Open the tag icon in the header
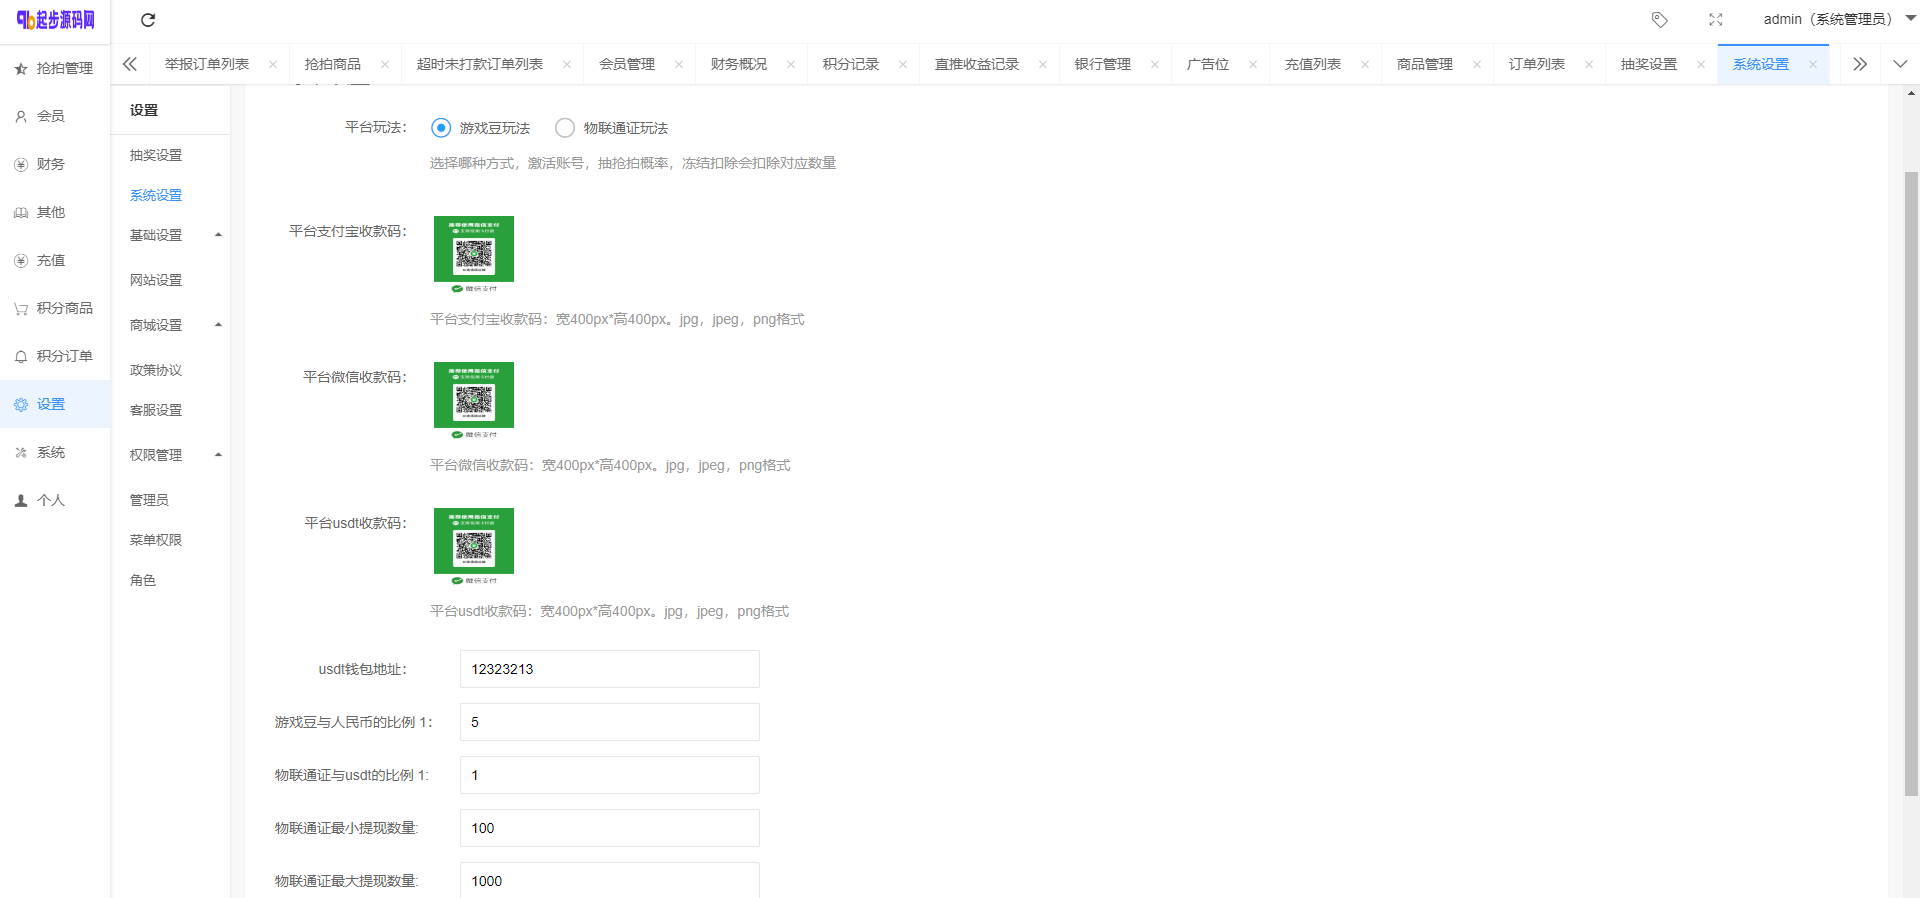1920x898 pixels. tap(1659, 20)
